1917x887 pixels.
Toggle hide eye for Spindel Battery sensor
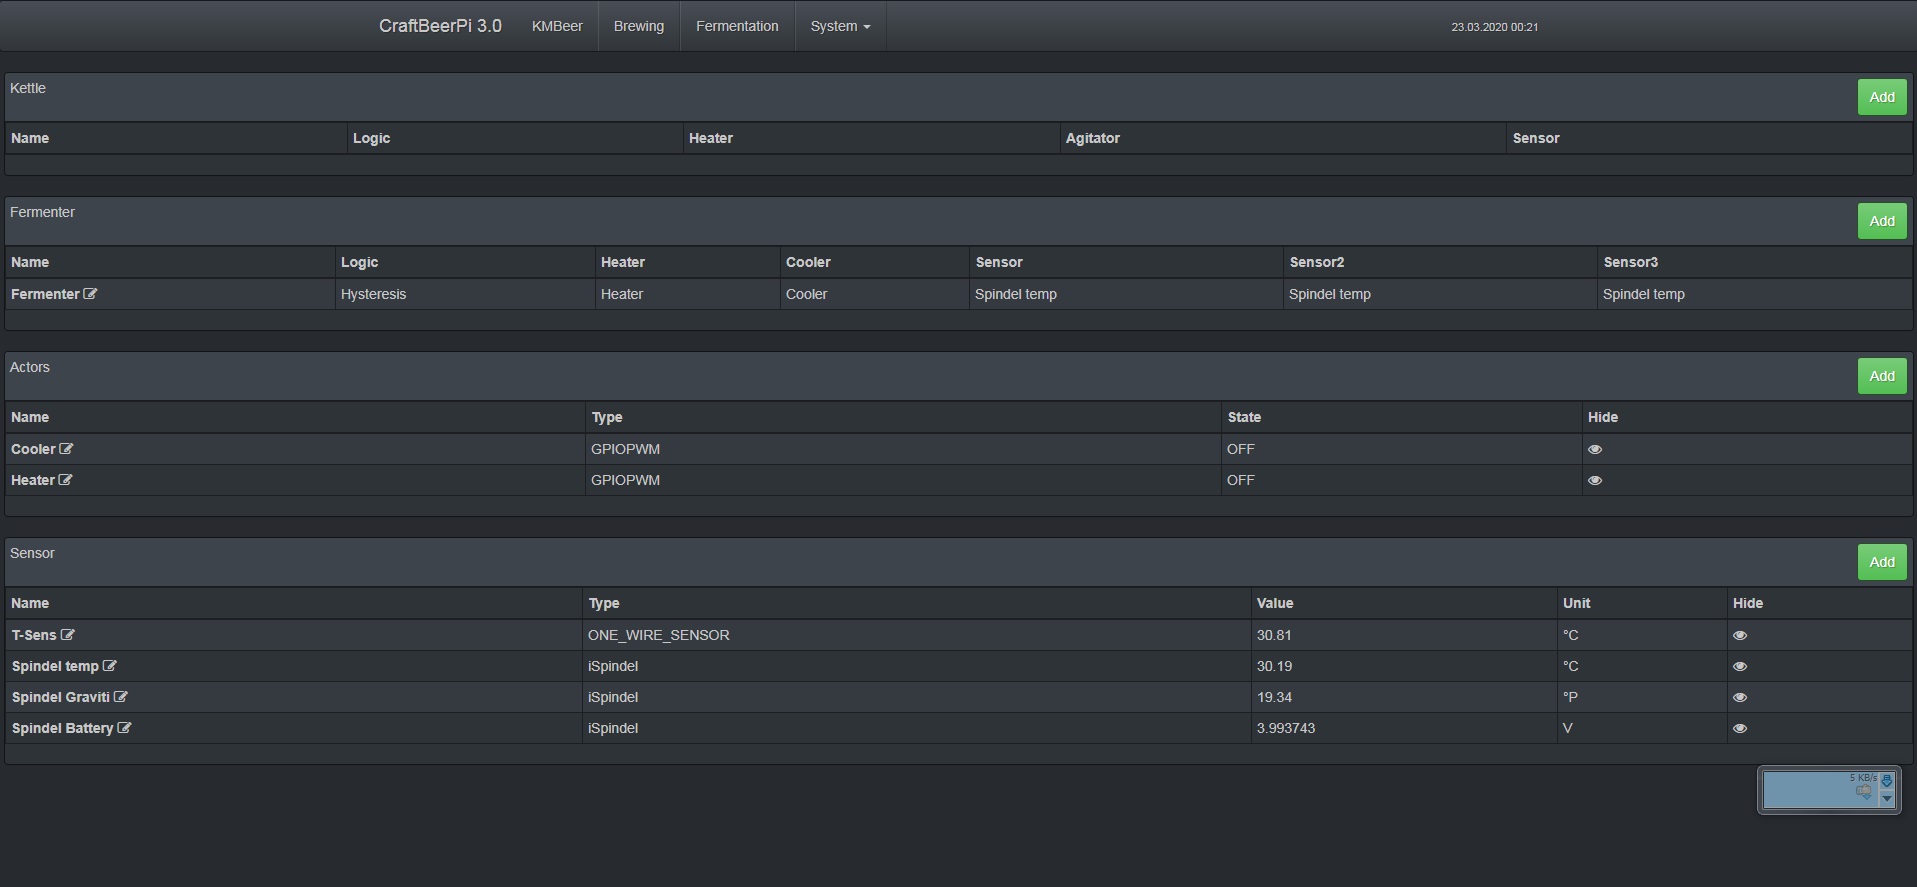tap(1740, 728)
